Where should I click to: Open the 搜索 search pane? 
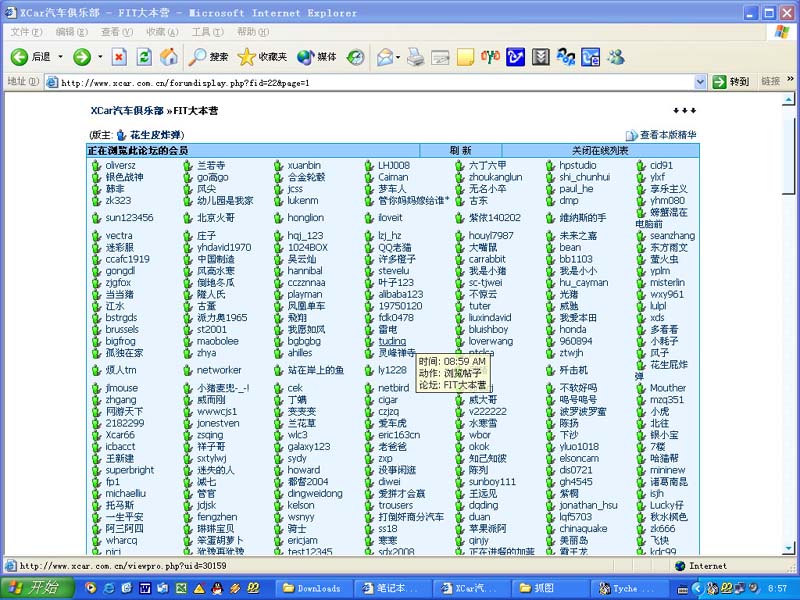click(x=208, y=57)
